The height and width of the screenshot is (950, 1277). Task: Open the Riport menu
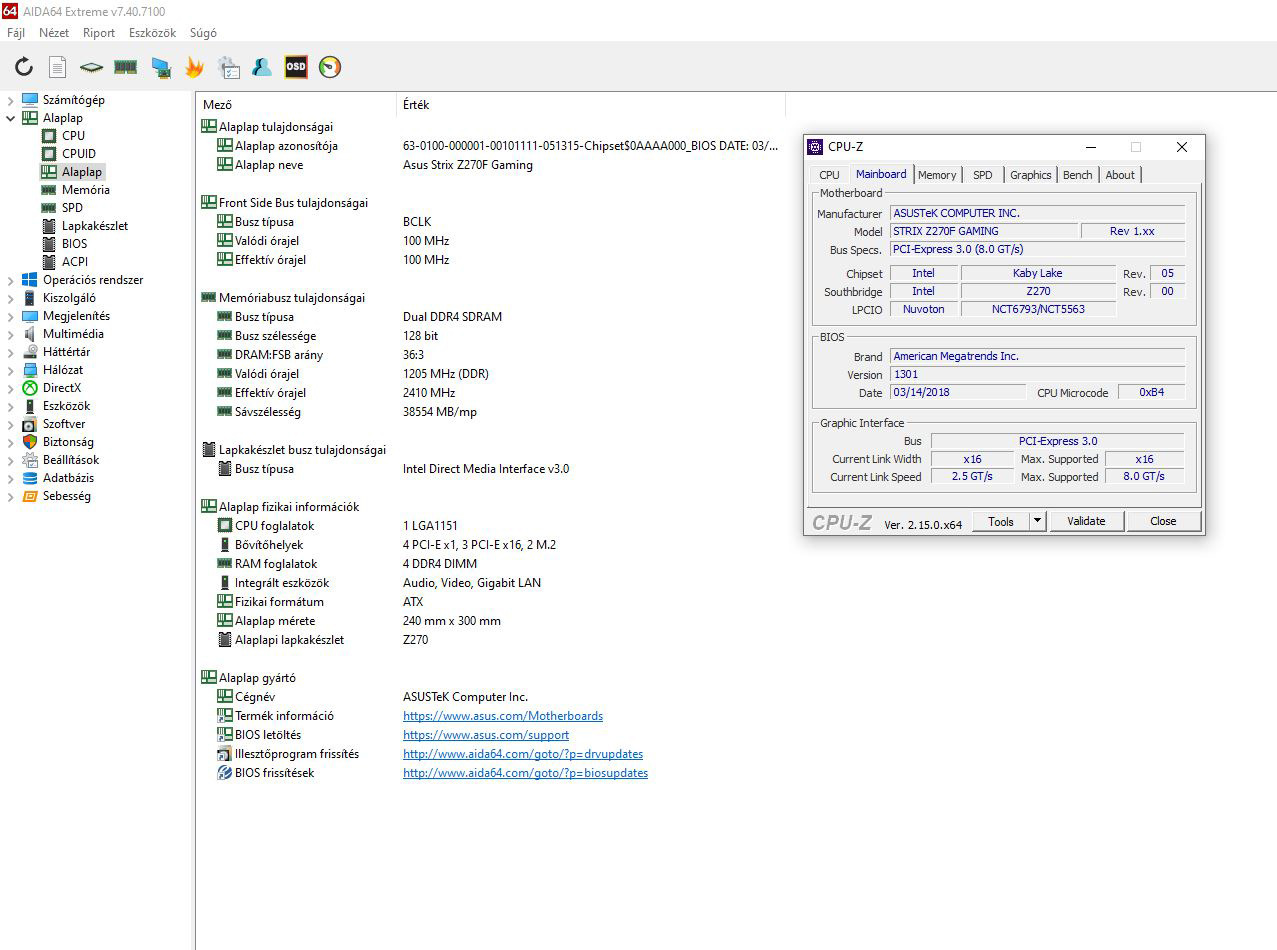tap(99, 33)
